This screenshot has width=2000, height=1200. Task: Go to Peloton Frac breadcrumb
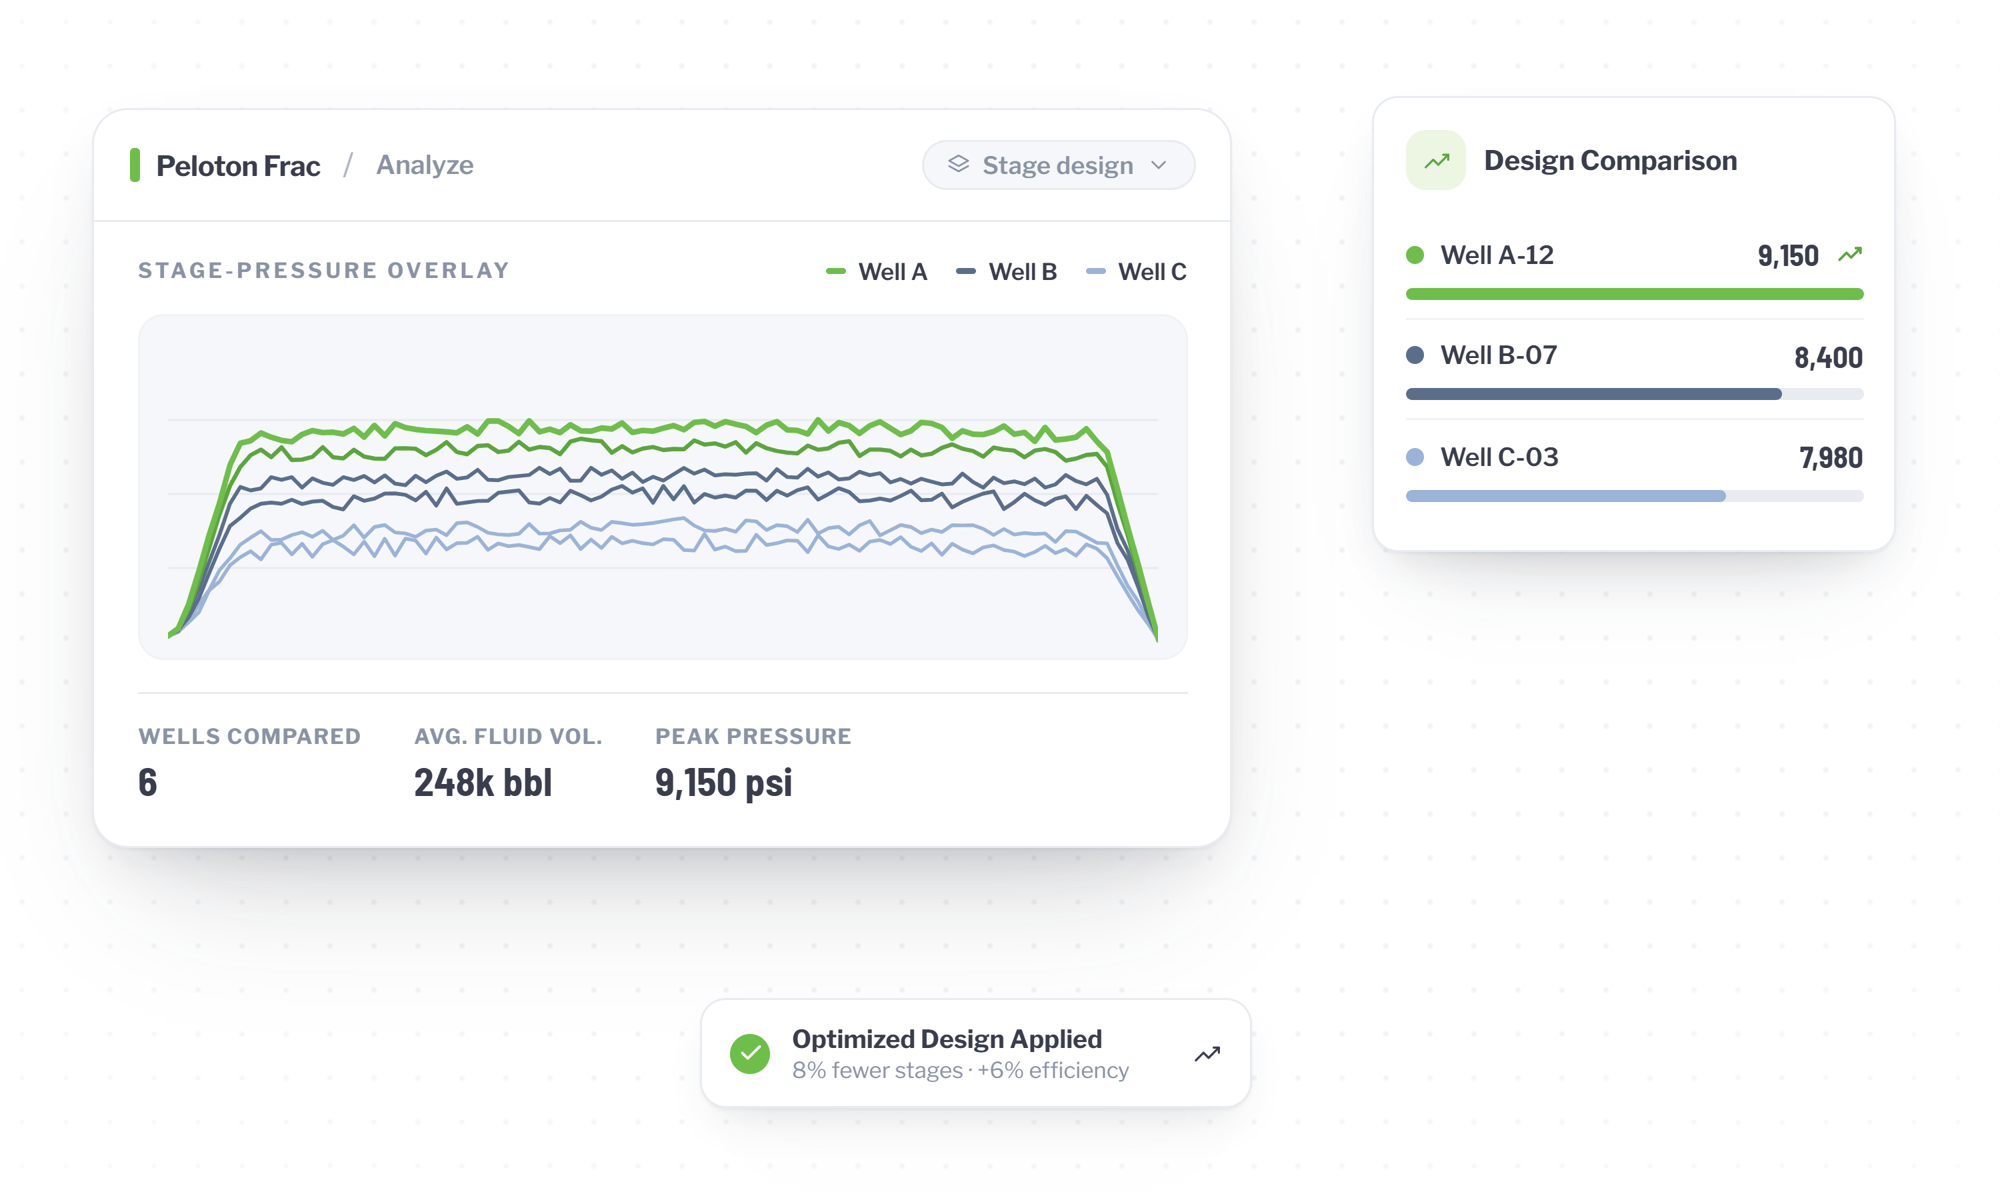coord(238,166)
